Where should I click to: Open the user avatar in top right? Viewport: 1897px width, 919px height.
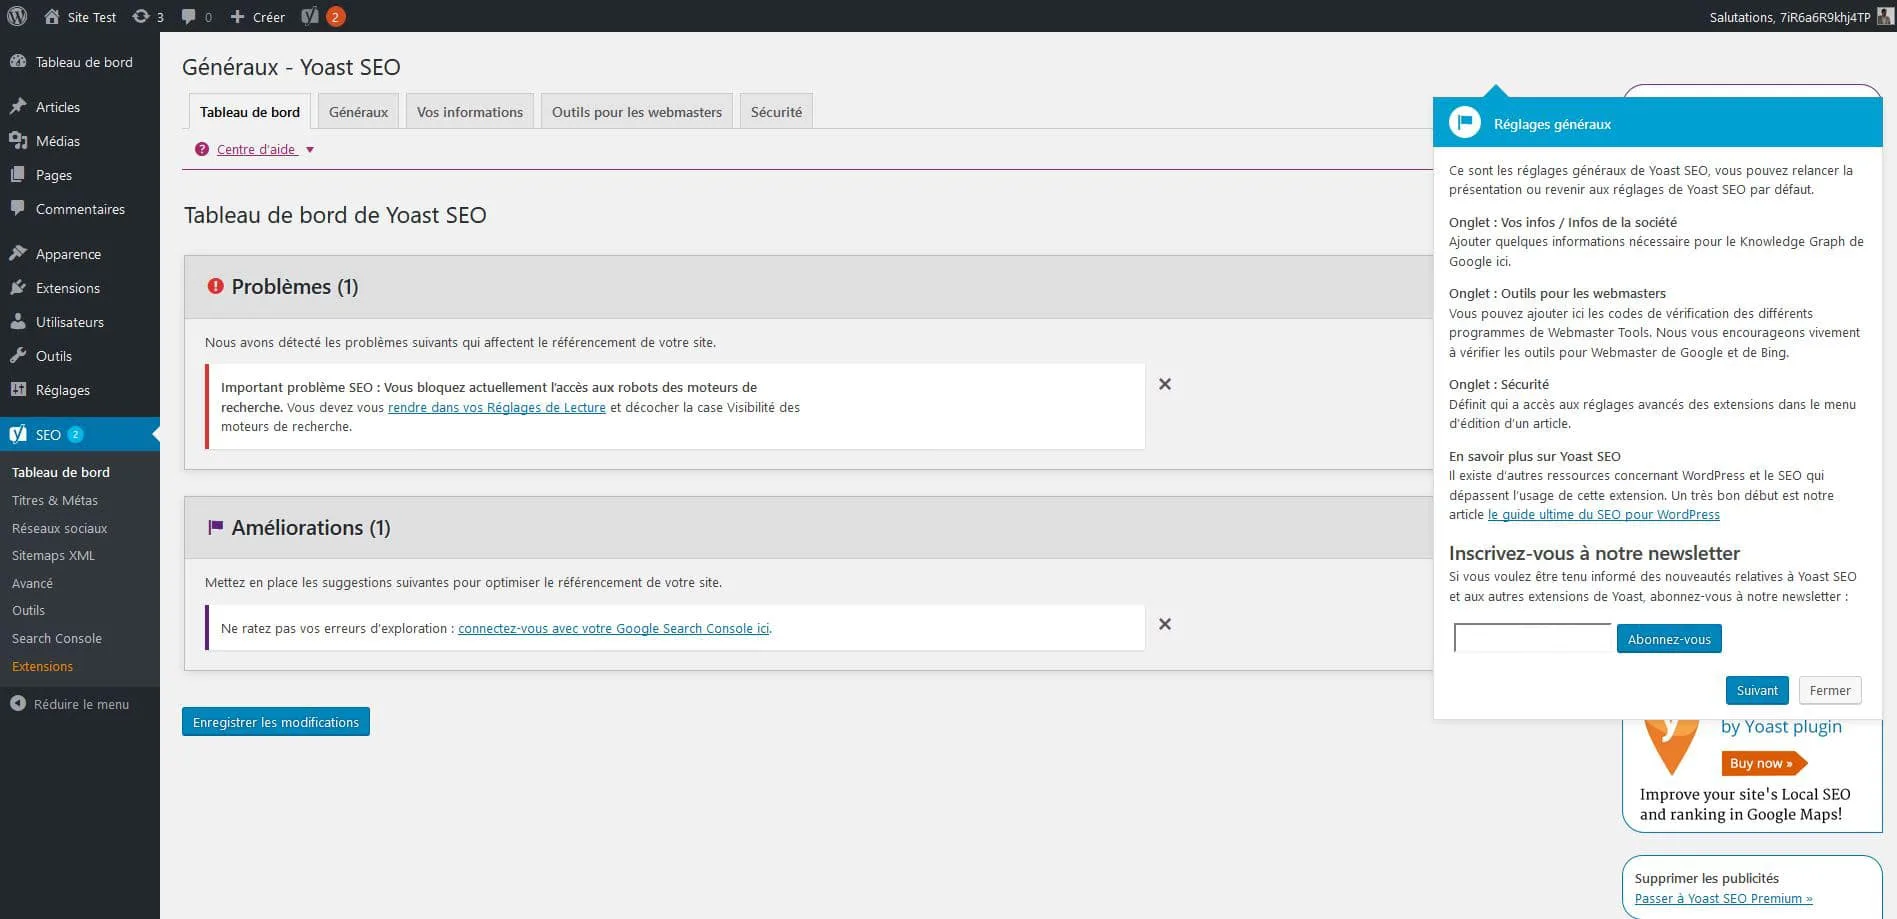pos(1885,16)
